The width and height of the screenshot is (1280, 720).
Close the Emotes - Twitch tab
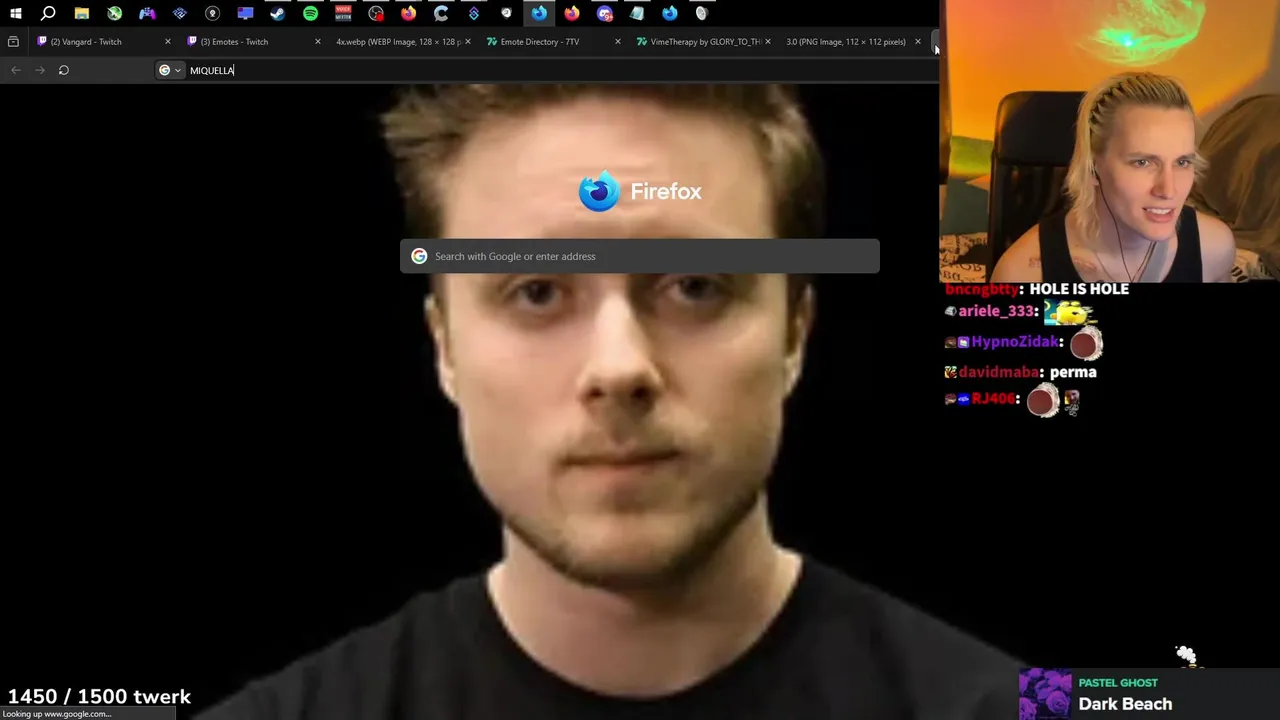click(x=317, y=42)
